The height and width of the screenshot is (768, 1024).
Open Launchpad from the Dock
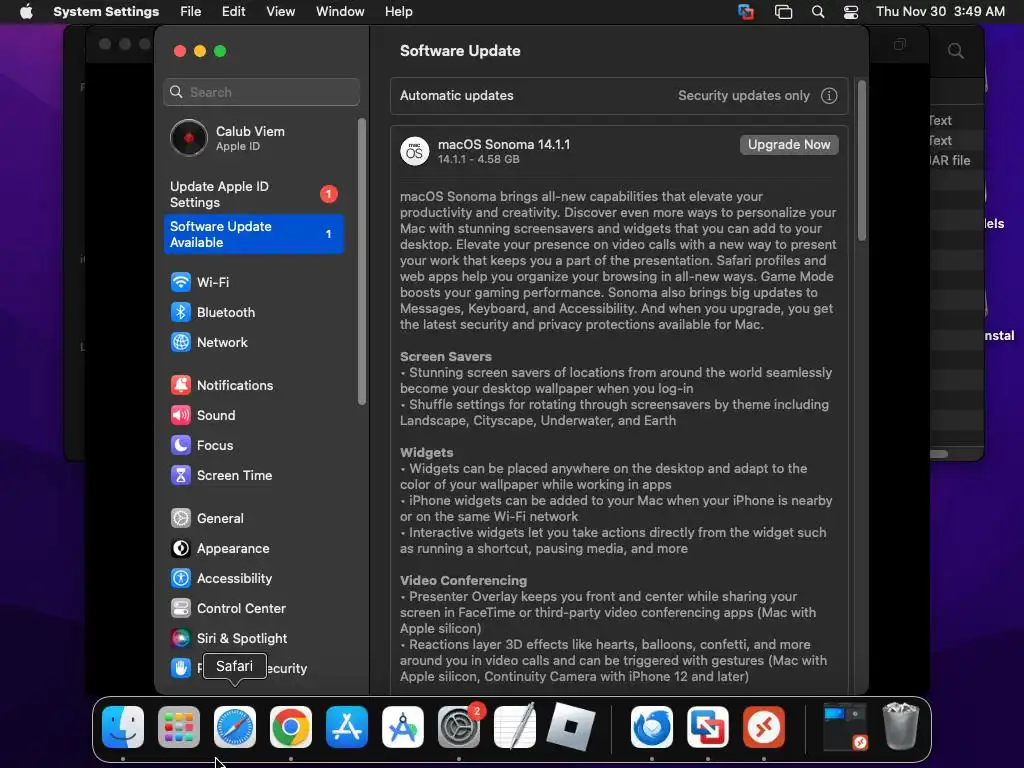pyautogui.click(x=179, y=727)
